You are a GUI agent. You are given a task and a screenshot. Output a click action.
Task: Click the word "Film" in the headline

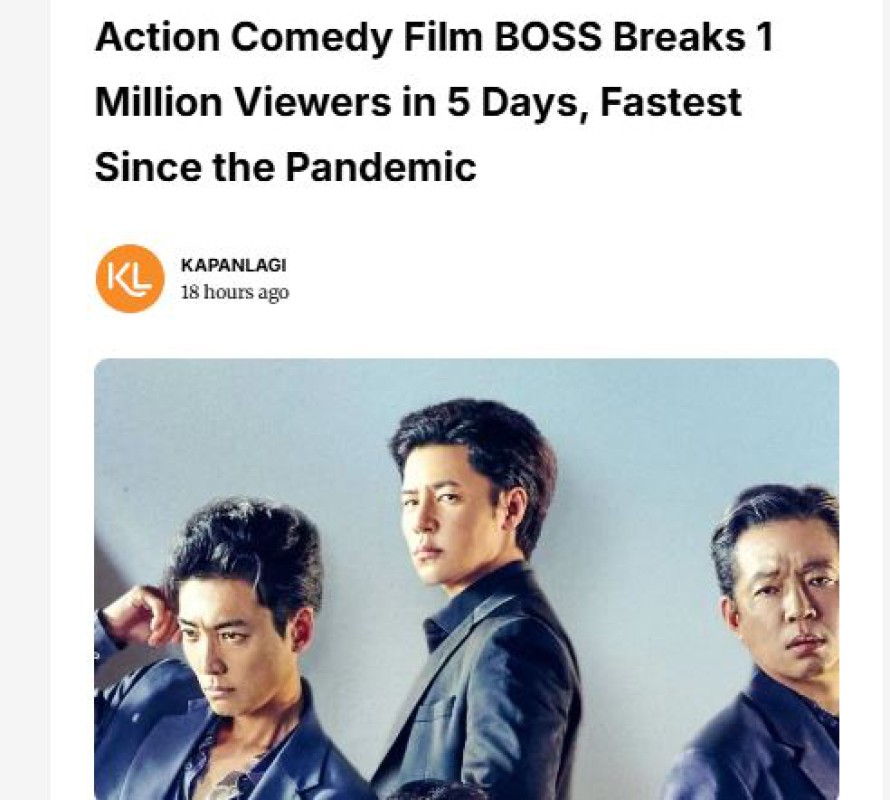443,37
